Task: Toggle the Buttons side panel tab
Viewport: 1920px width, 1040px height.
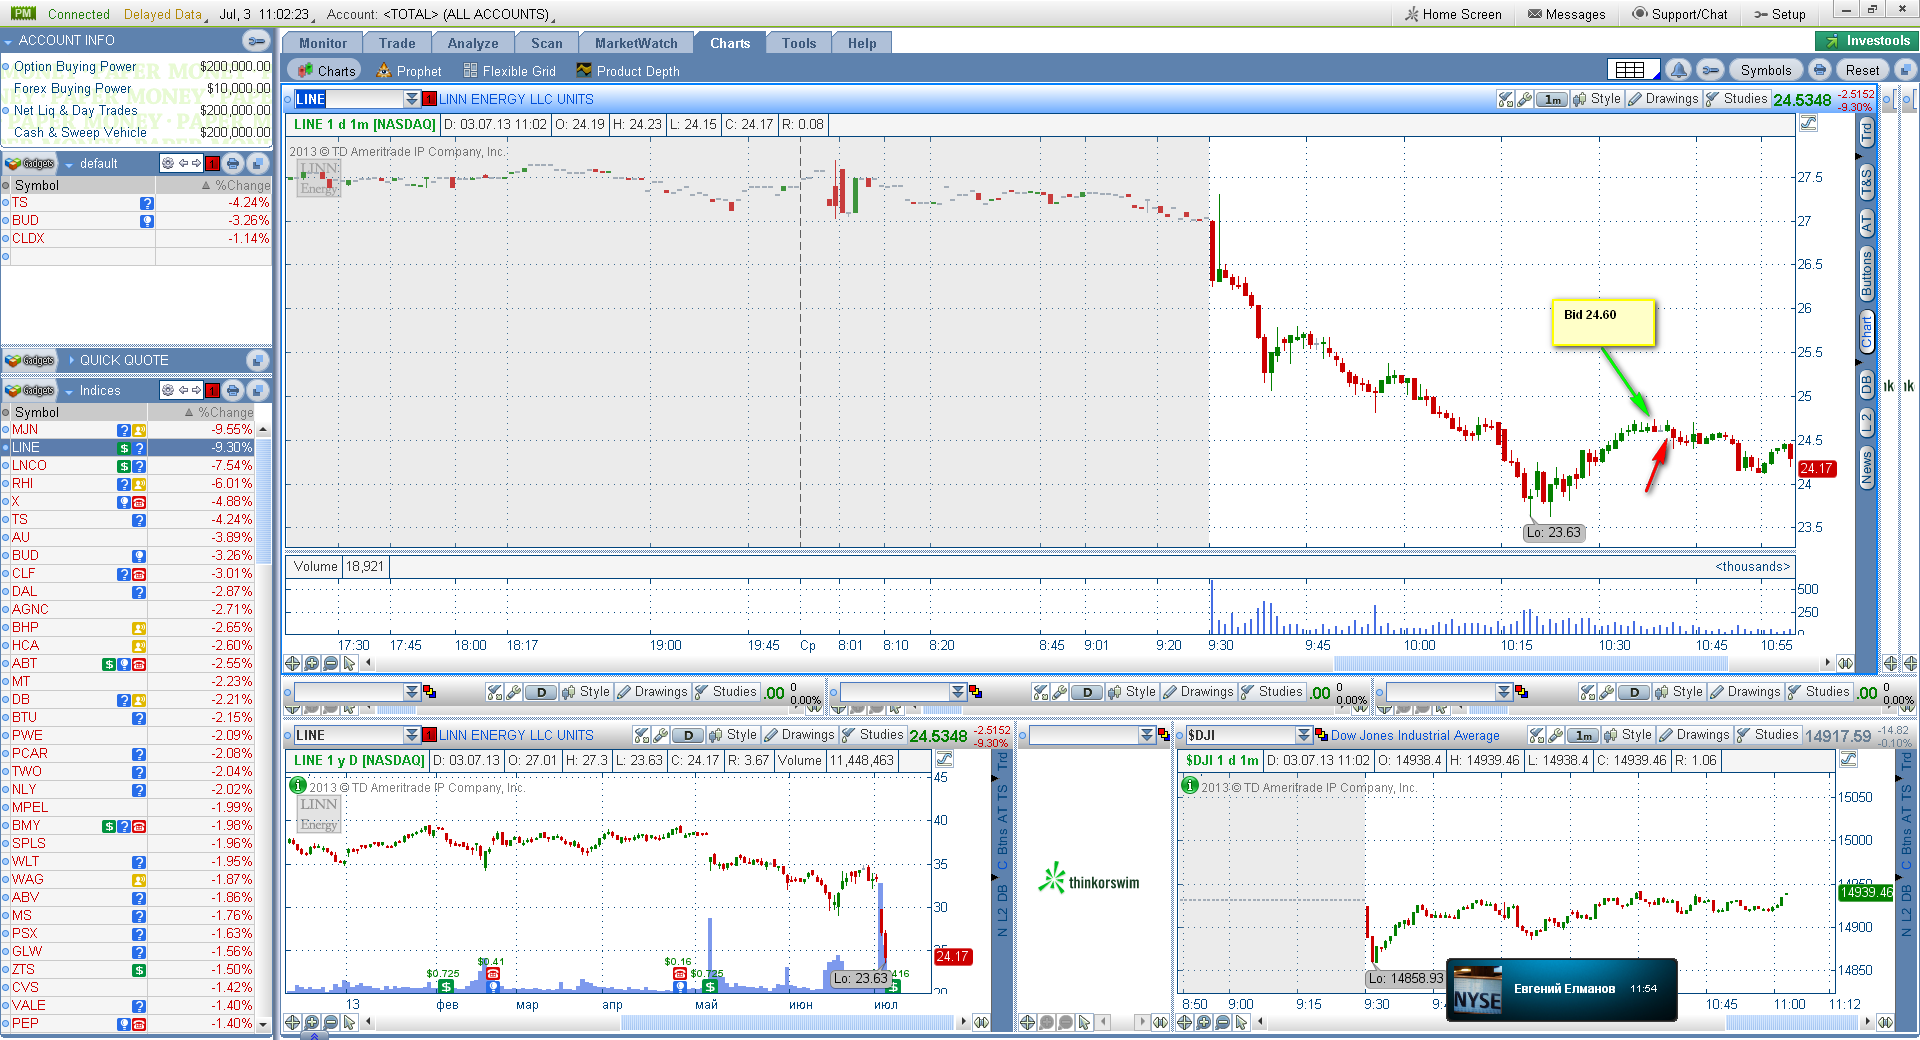Action: [x=1866, y=274]
